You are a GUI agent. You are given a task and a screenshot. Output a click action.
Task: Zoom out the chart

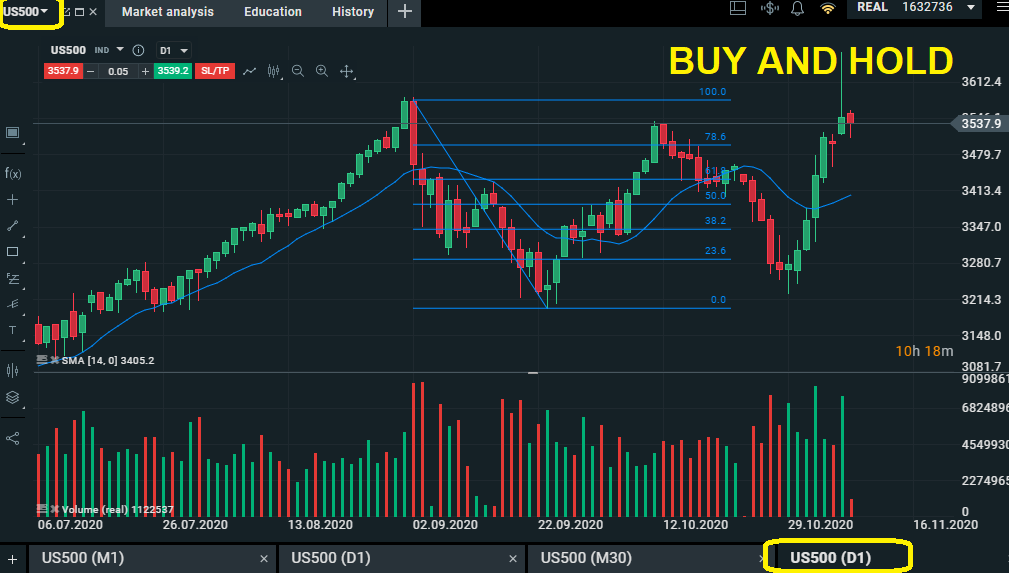pos(297,71)
